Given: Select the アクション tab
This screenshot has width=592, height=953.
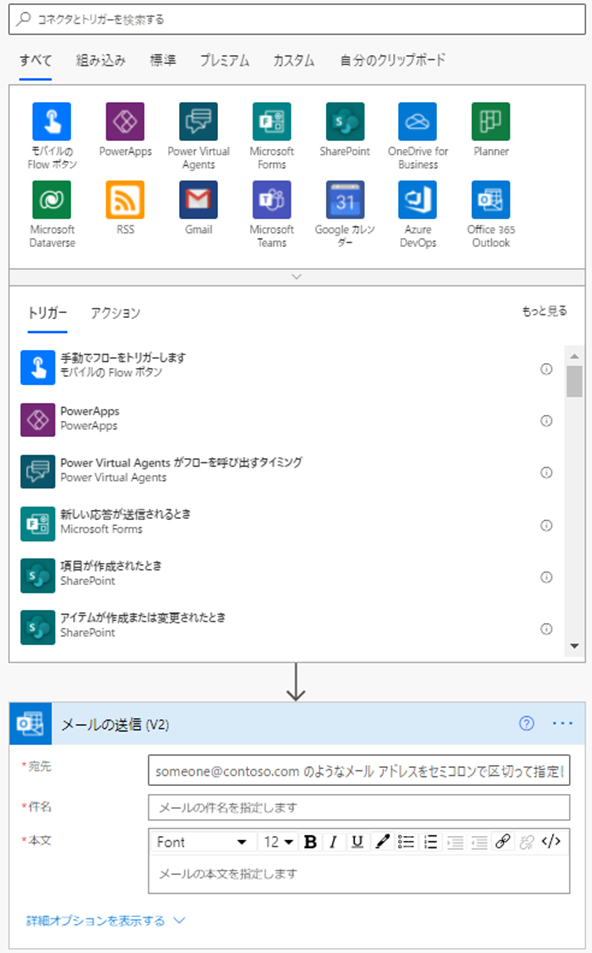Looking at the screenshot, I should tap(115, 313).
